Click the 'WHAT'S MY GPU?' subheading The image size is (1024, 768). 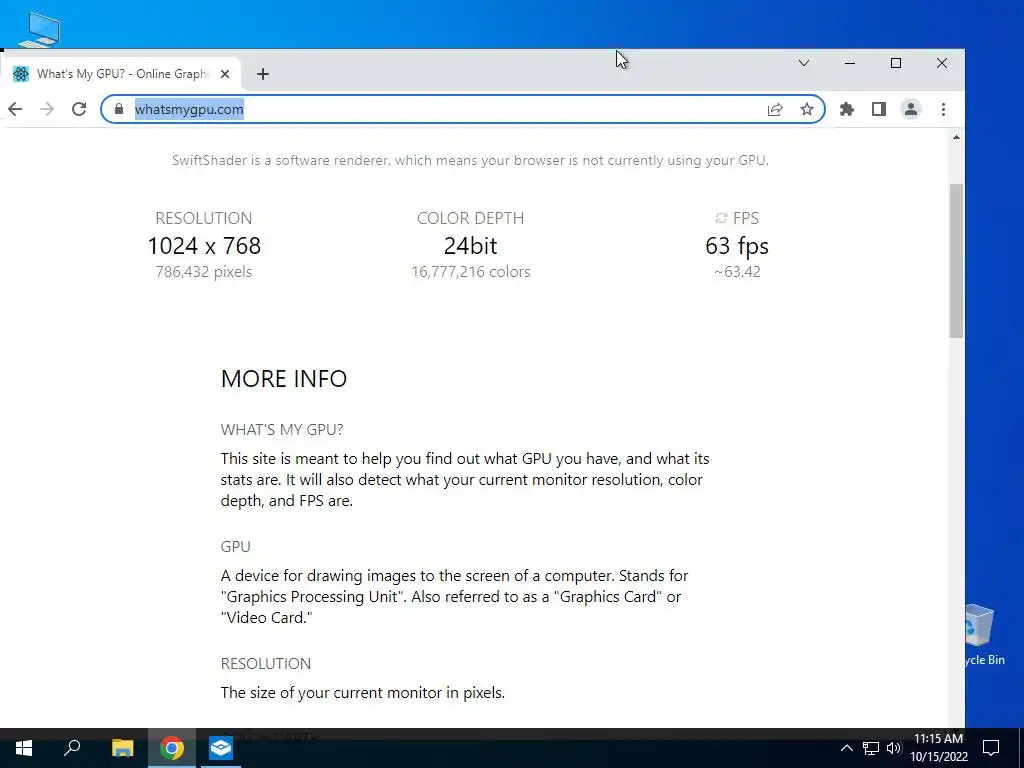click(282, 430)
